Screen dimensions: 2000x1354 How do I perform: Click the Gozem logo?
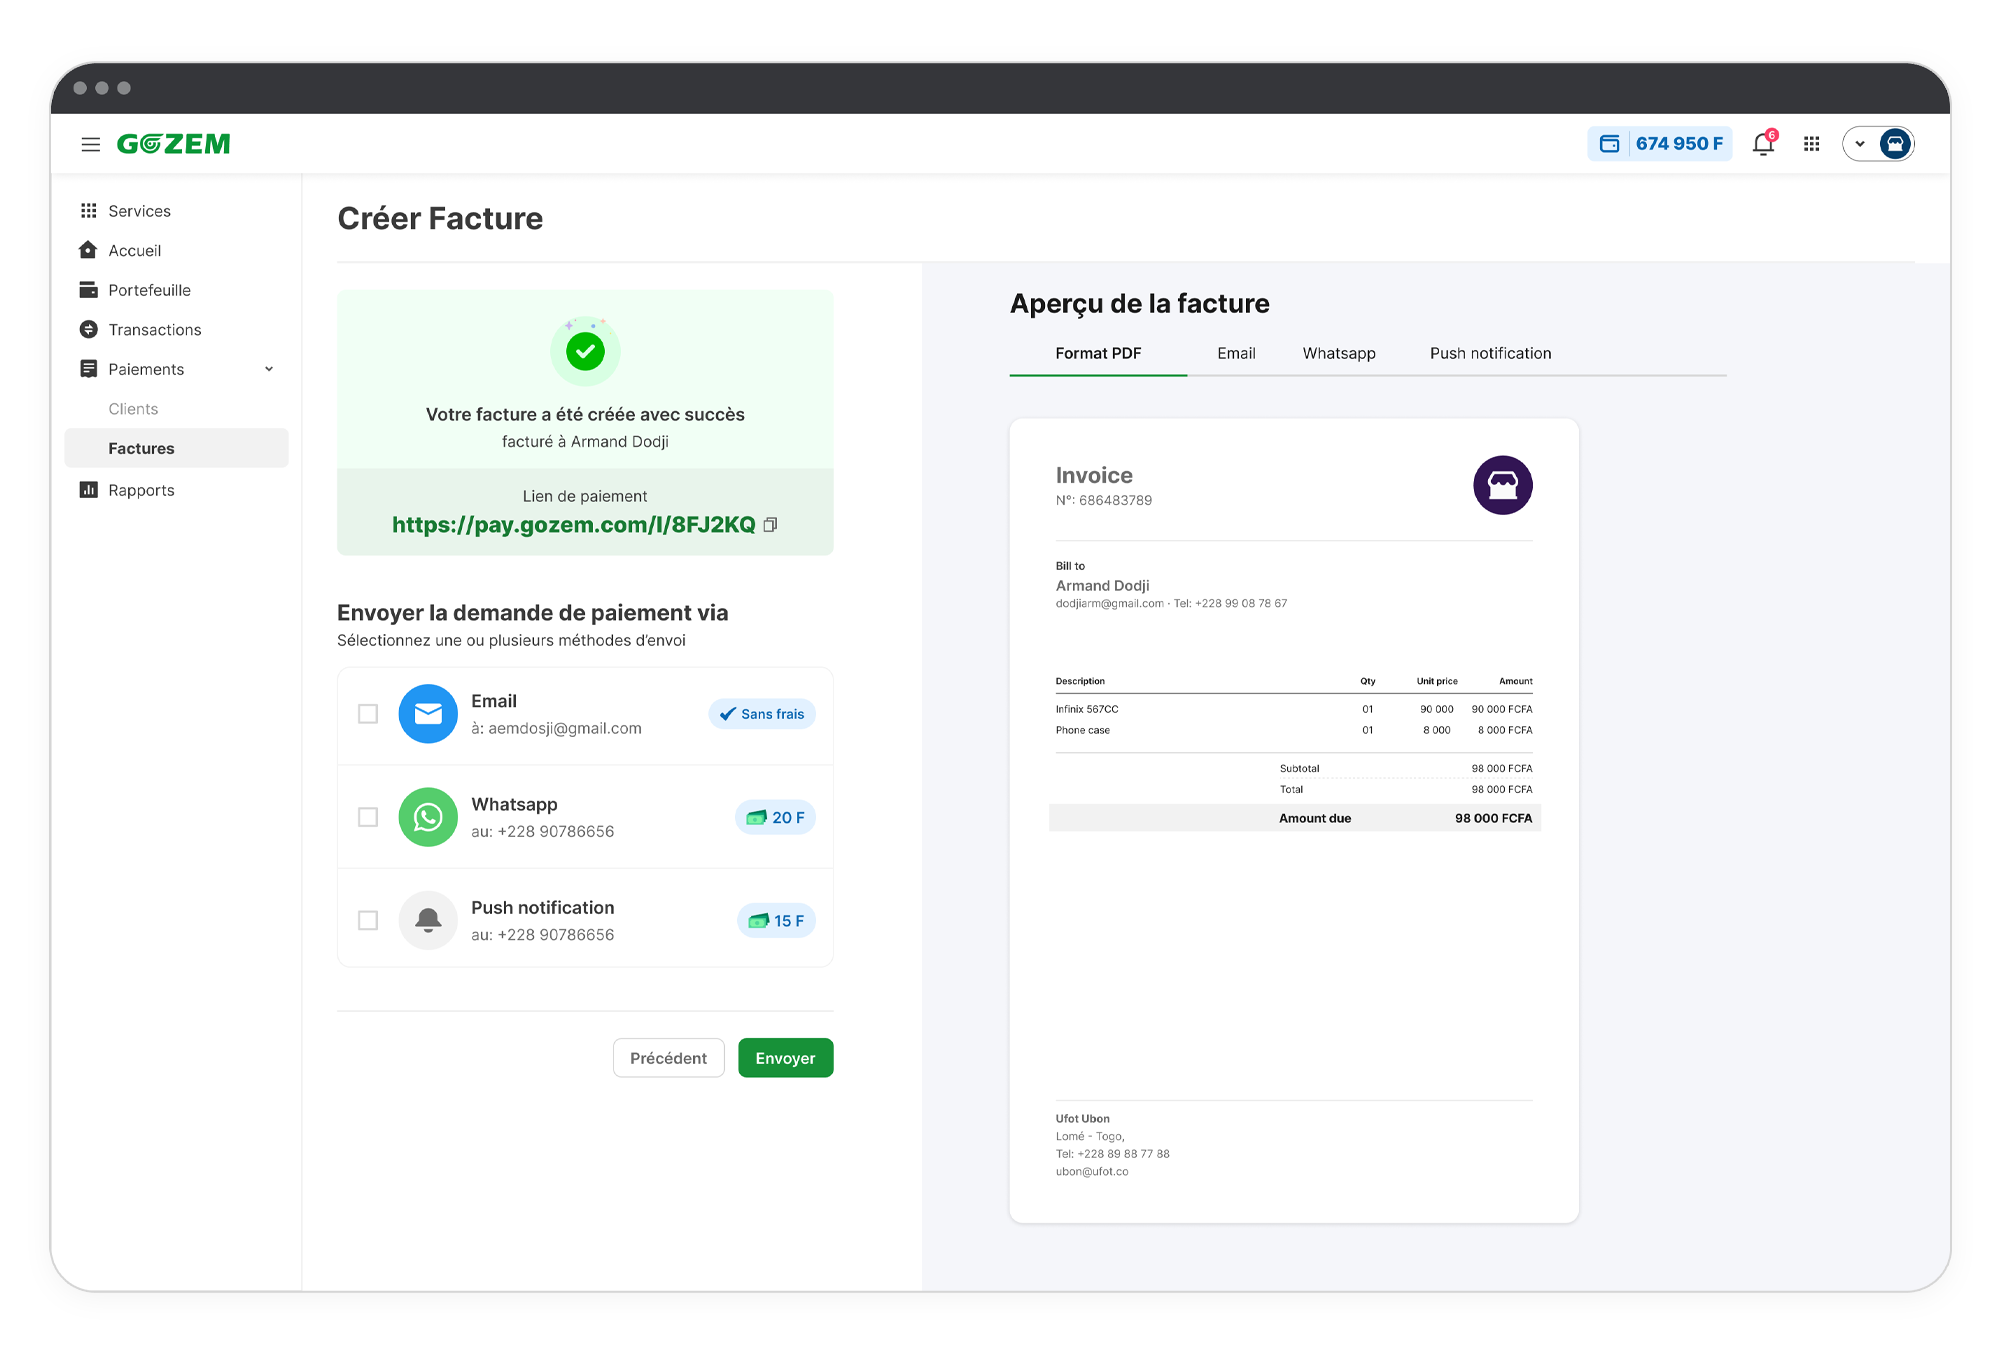click(x=174, y=144)
